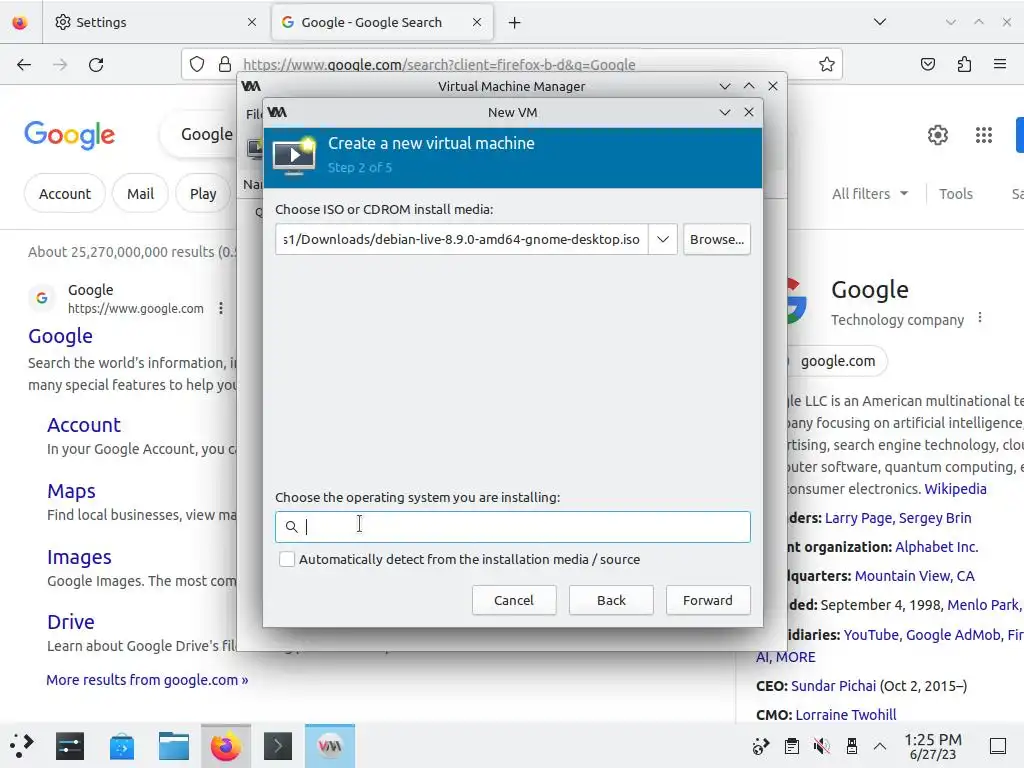Screen dimensions: 1024x768
Task: Open the Account sitelink
Action: [84, 425]
